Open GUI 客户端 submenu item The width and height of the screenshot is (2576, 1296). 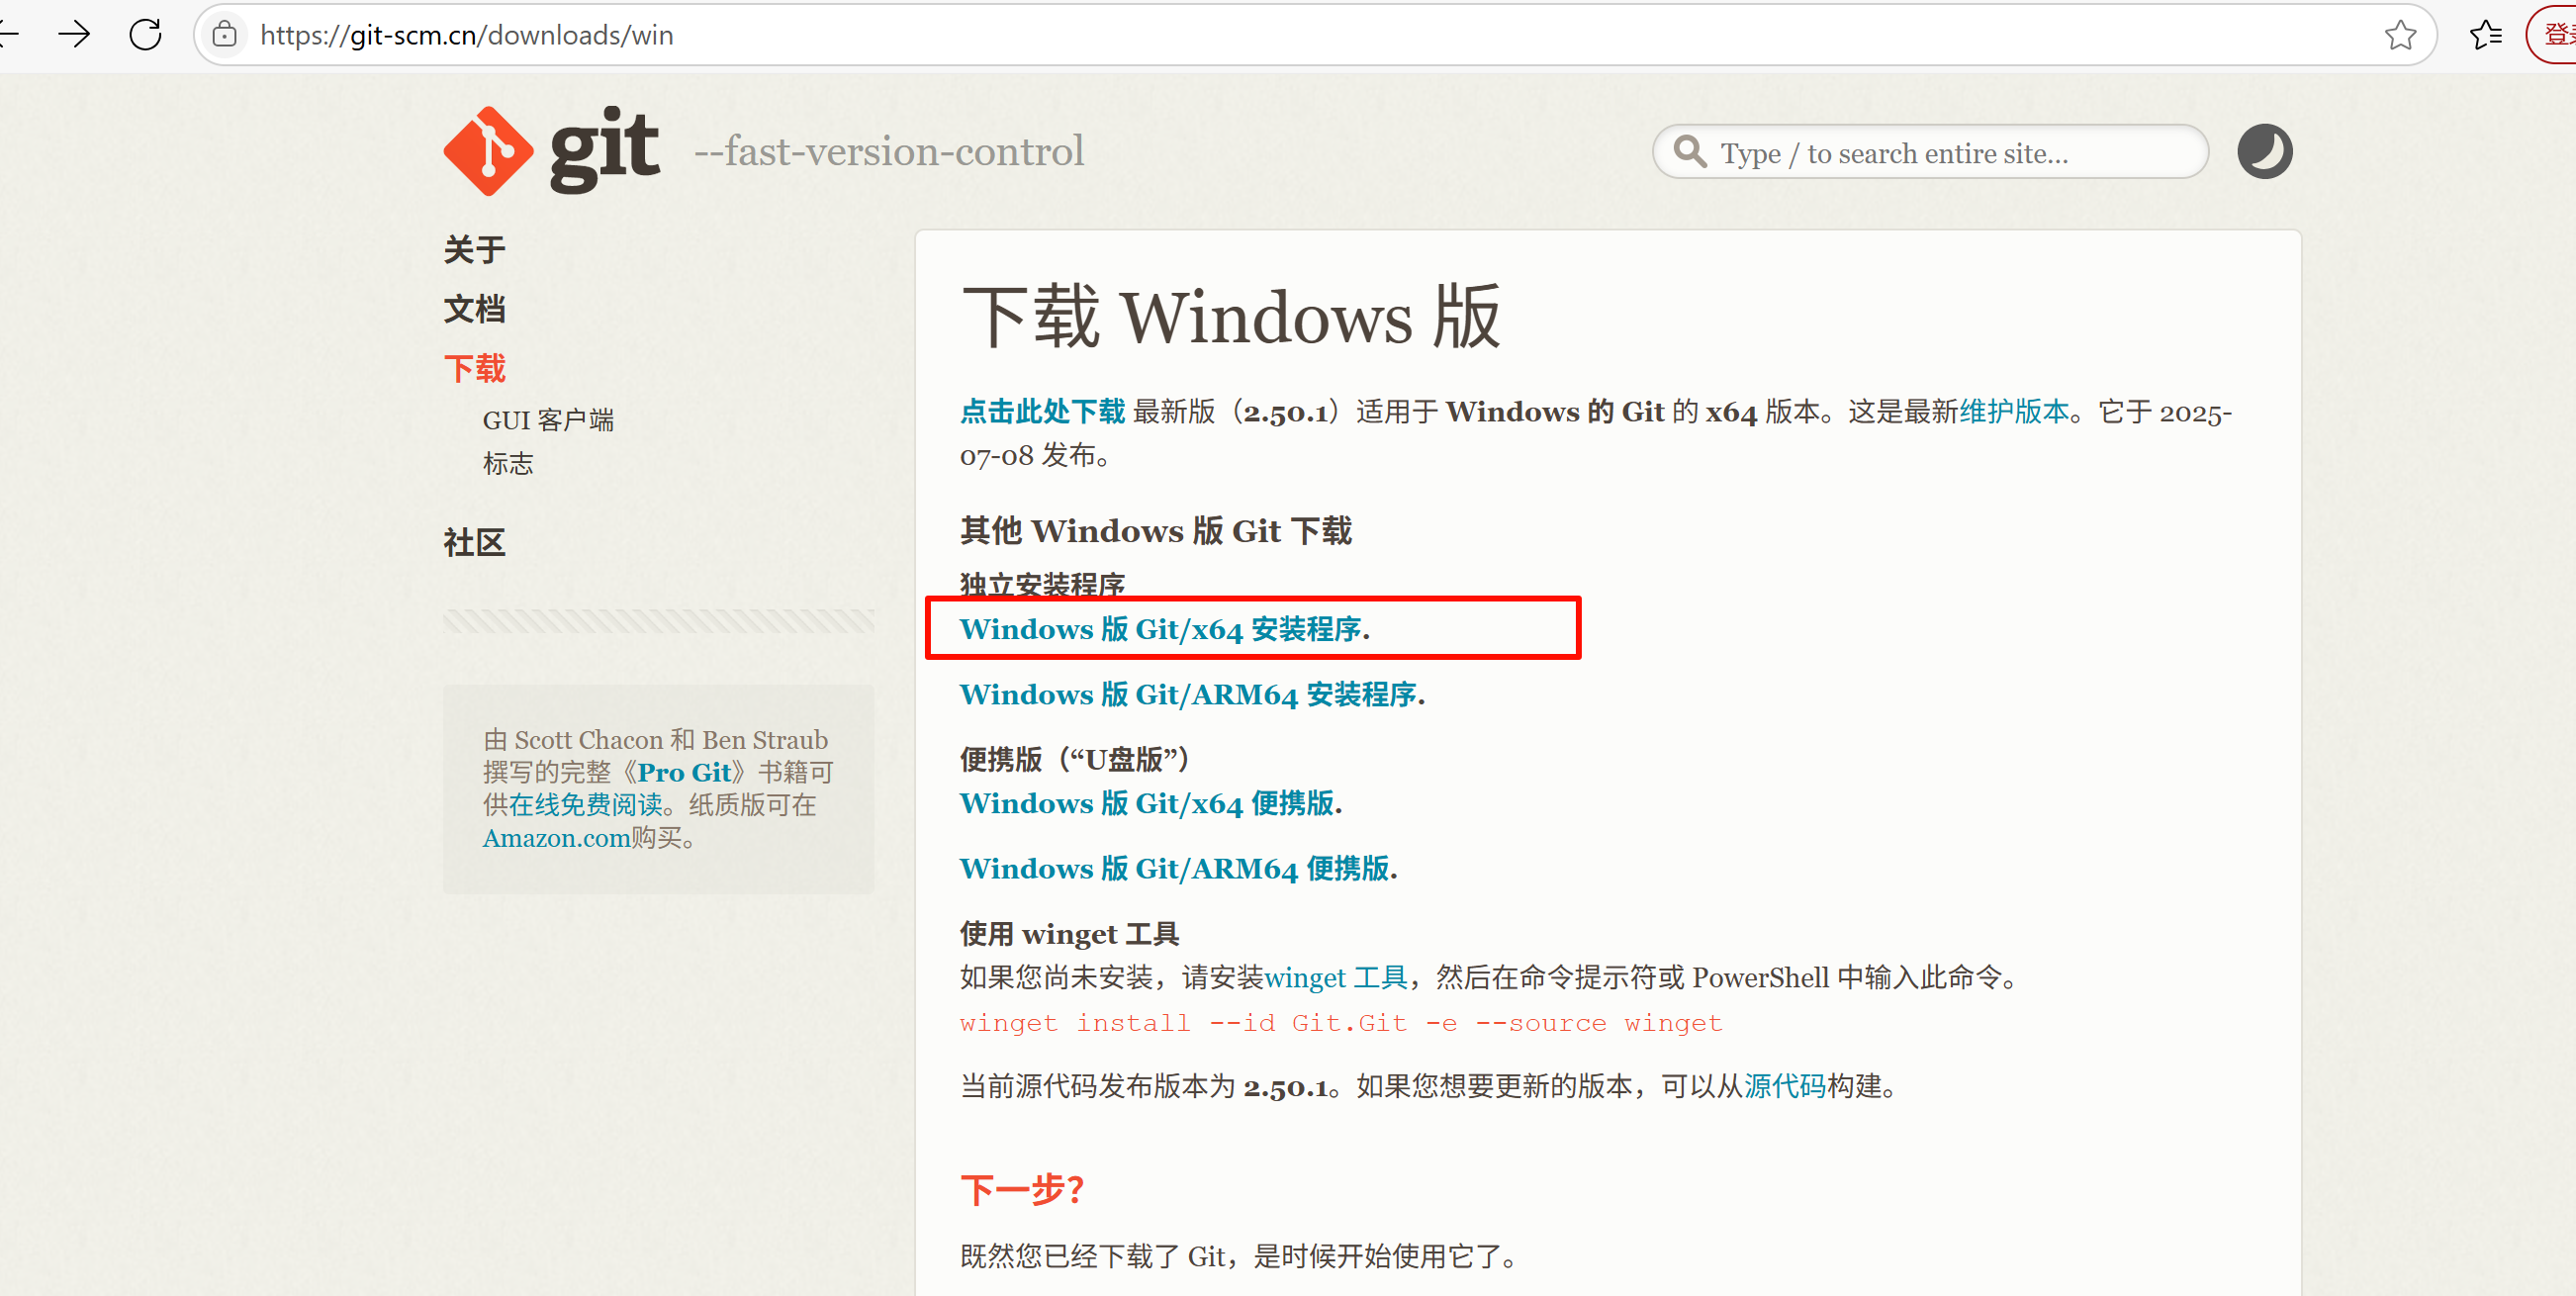point(548,420)
